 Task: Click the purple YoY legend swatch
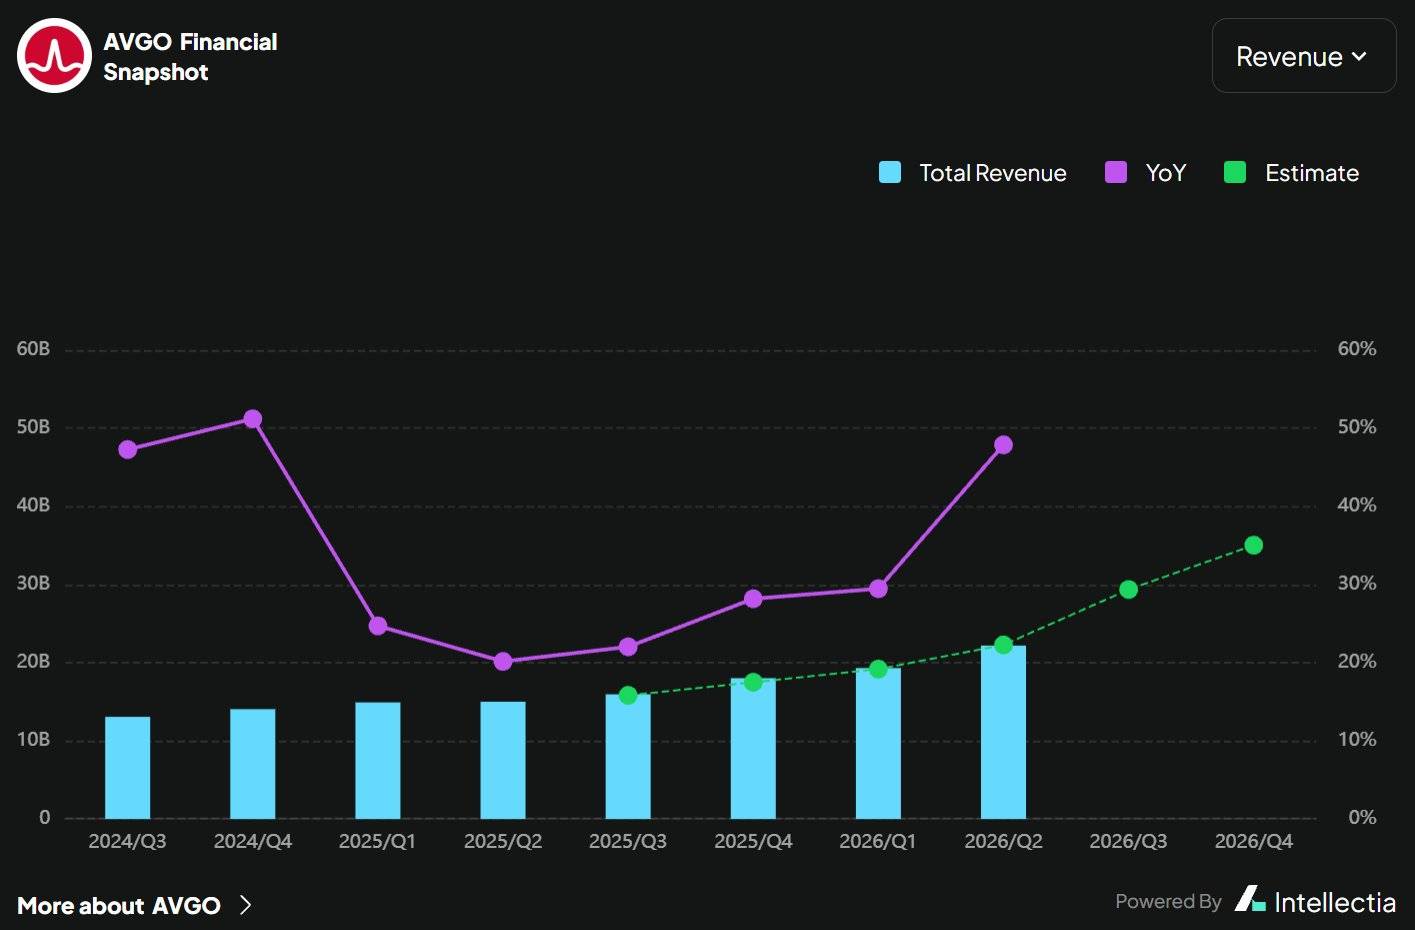[1115, 173]
